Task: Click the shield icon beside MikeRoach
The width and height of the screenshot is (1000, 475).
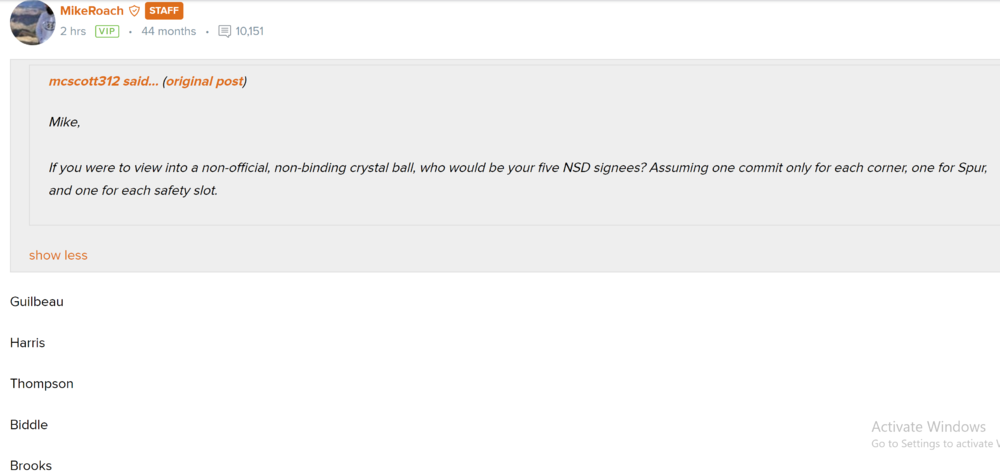Action: coord(135,11)
